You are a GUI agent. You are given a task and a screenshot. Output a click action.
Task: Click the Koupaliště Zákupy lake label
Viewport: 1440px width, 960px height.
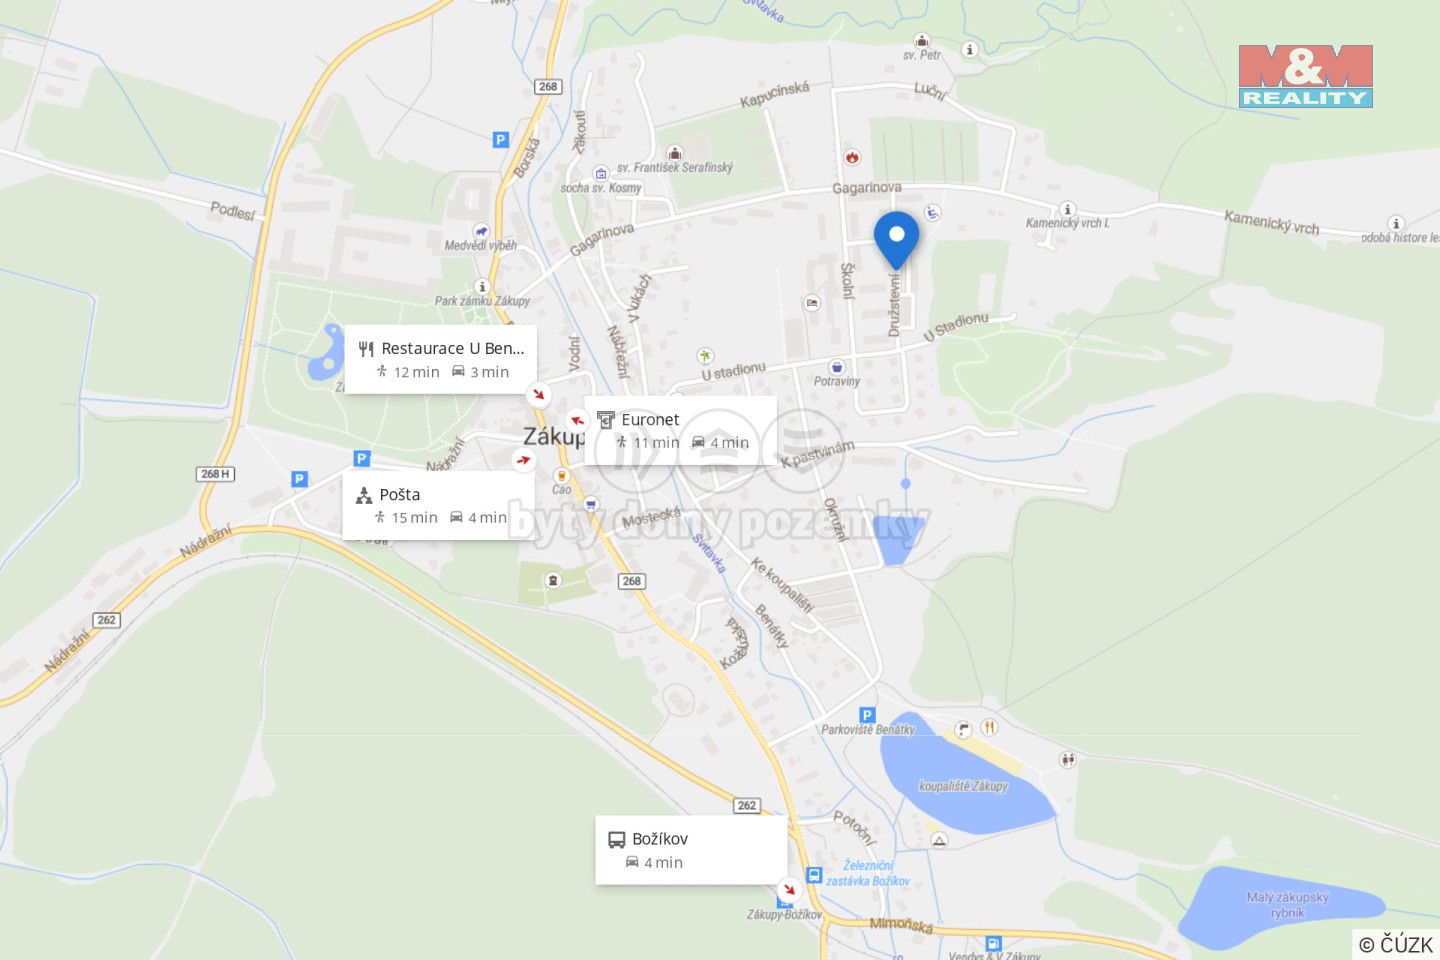pyautogui.click(x=963, y=786)
